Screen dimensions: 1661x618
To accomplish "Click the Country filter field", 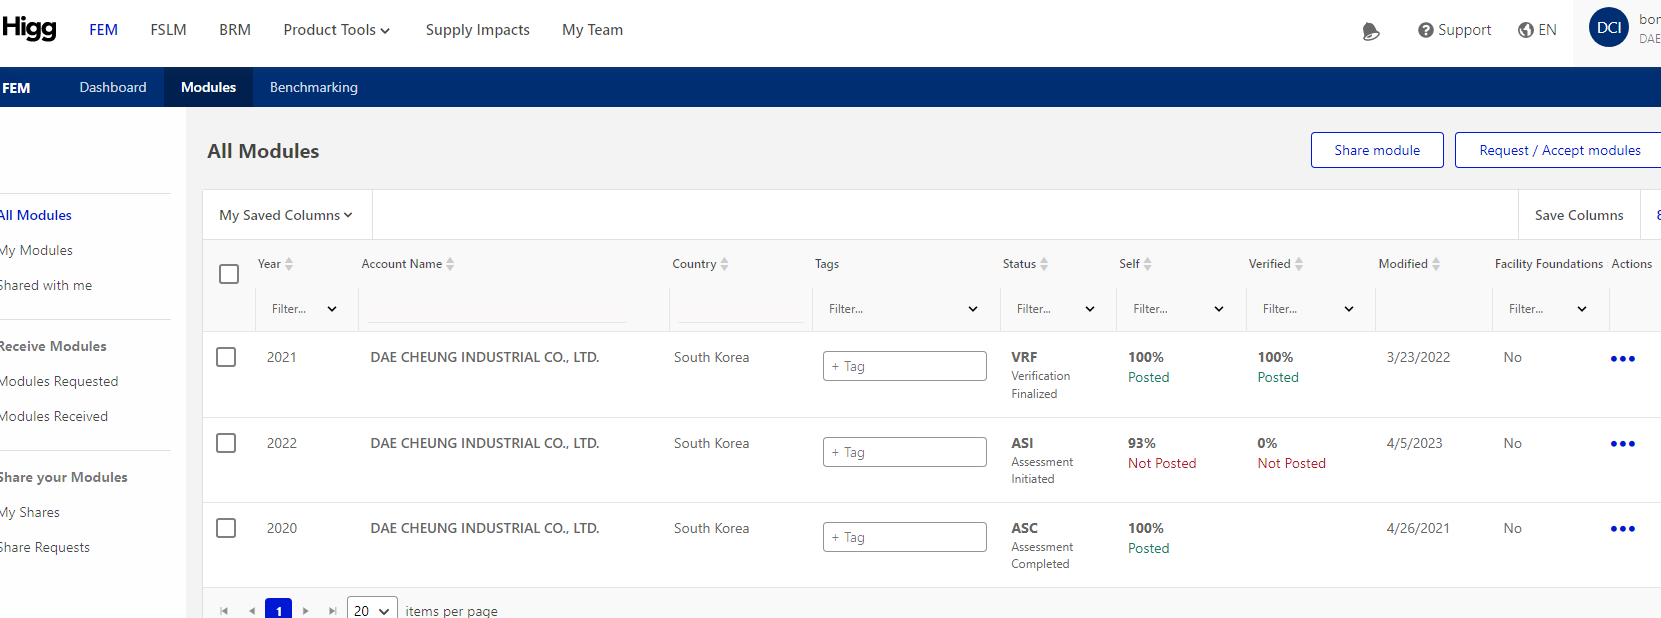I will click(740, 309).
